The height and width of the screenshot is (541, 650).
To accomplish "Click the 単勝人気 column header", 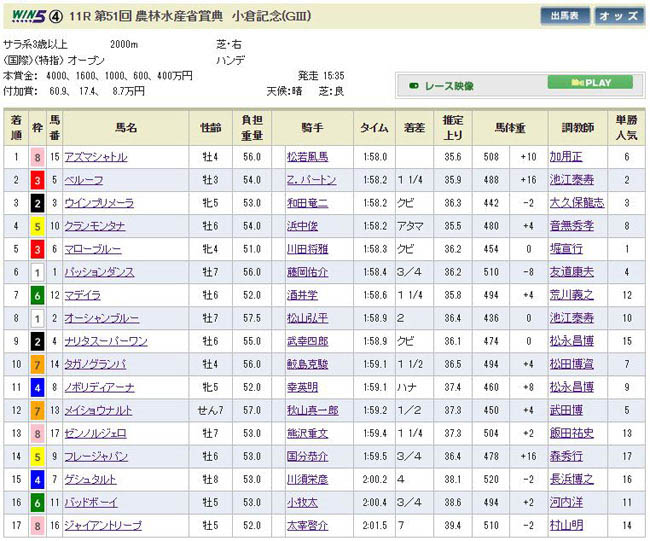I will point(626,128).
